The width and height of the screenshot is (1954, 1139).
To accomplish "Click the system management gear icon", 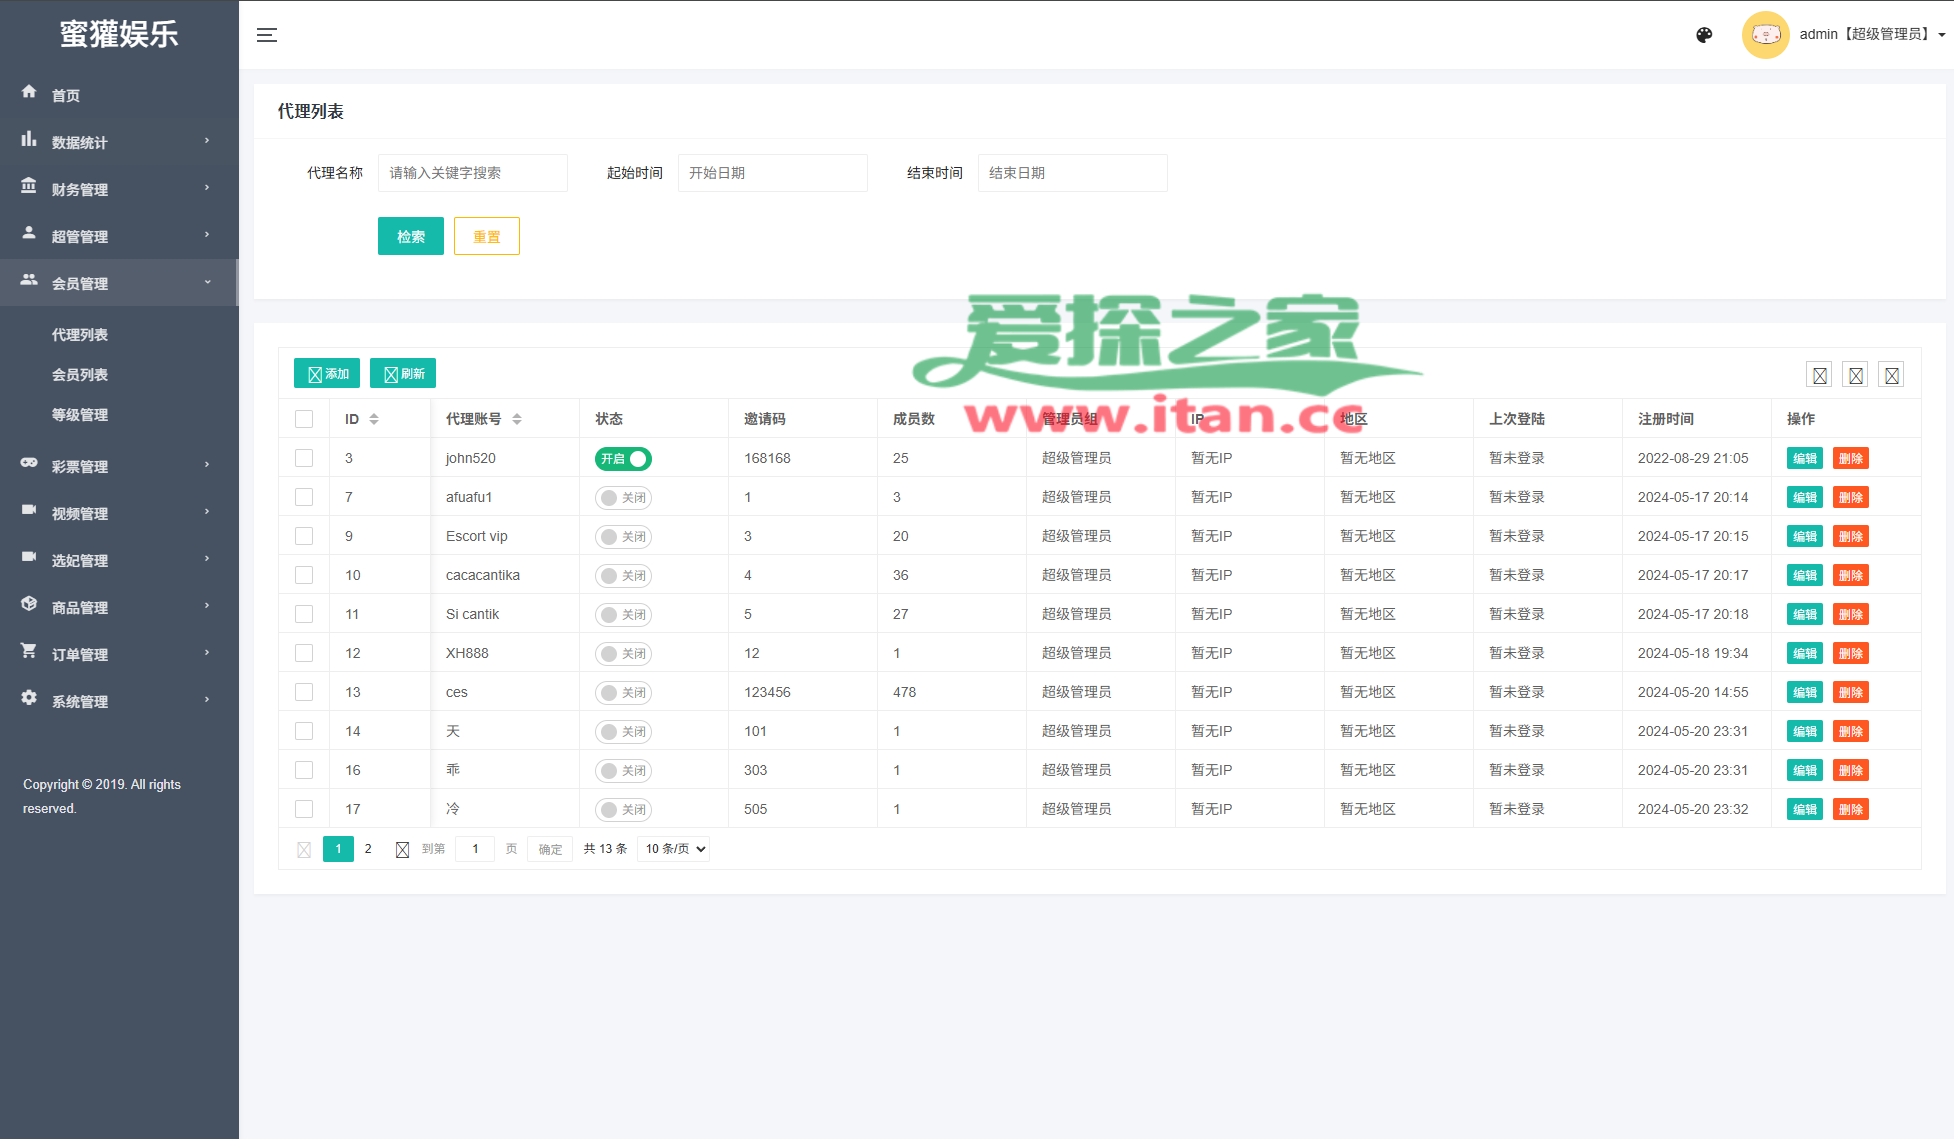I will tap(29, 698).
